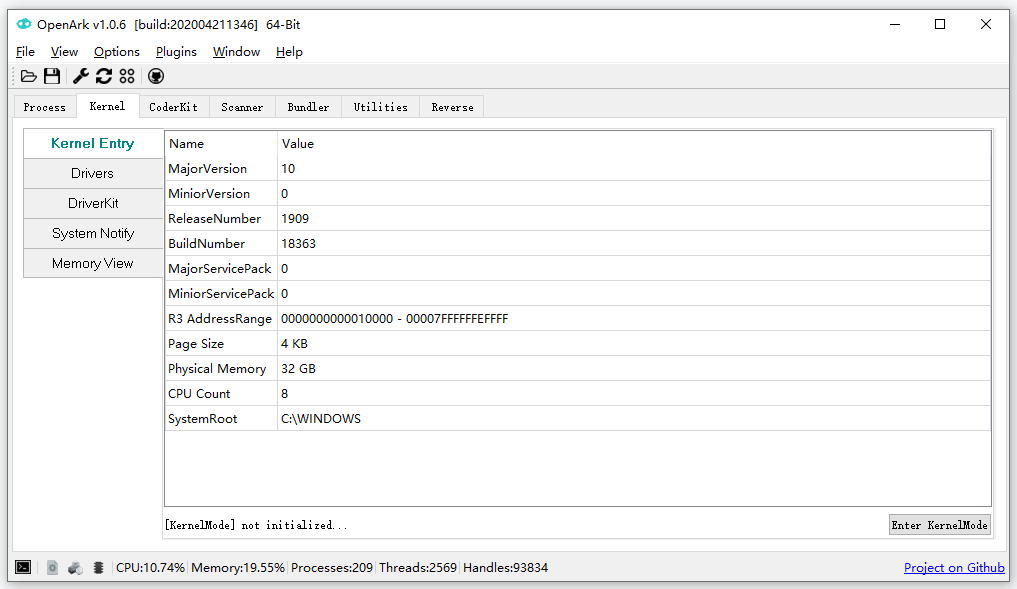This screenshot has width=1017, height=589.
Task: Click the BuildNumber row name cell
Action: coord(221,243)
